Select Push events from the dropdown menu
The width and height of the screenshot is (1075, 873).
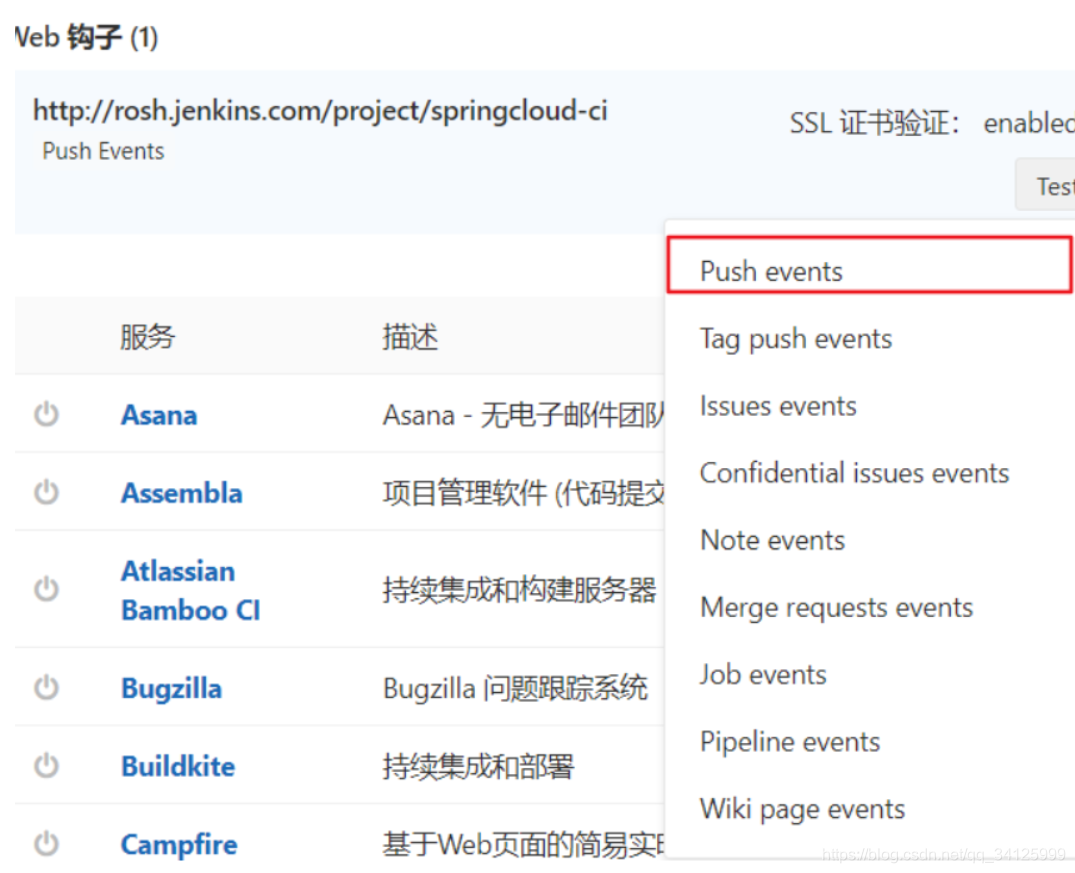pos(869,265)
